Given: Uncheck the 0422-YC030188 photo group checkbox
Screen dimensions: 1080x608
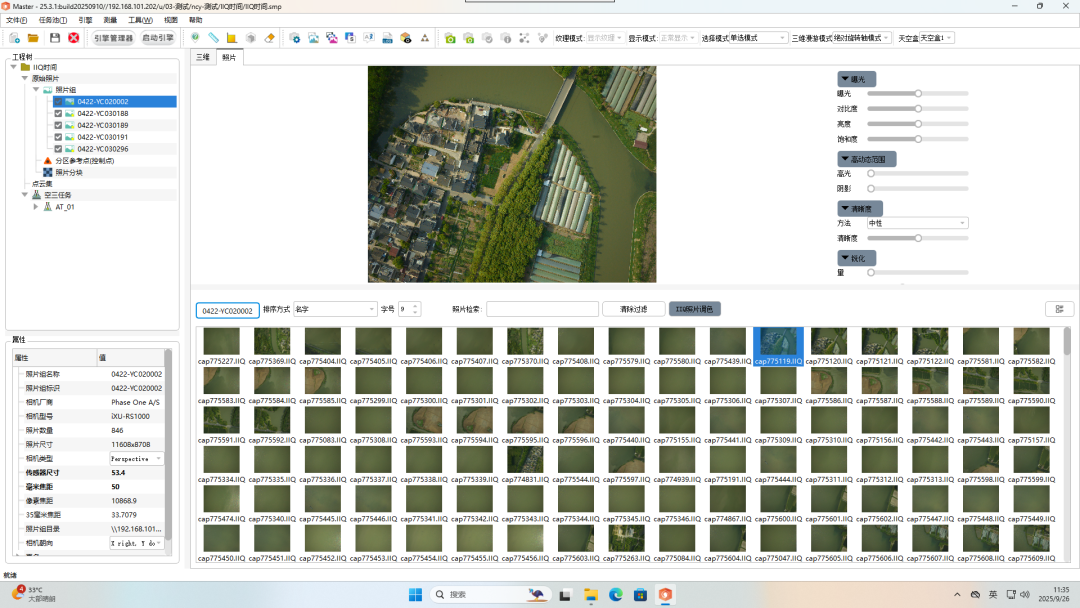Looking at the screenshot, I should [x=58, y=113].
